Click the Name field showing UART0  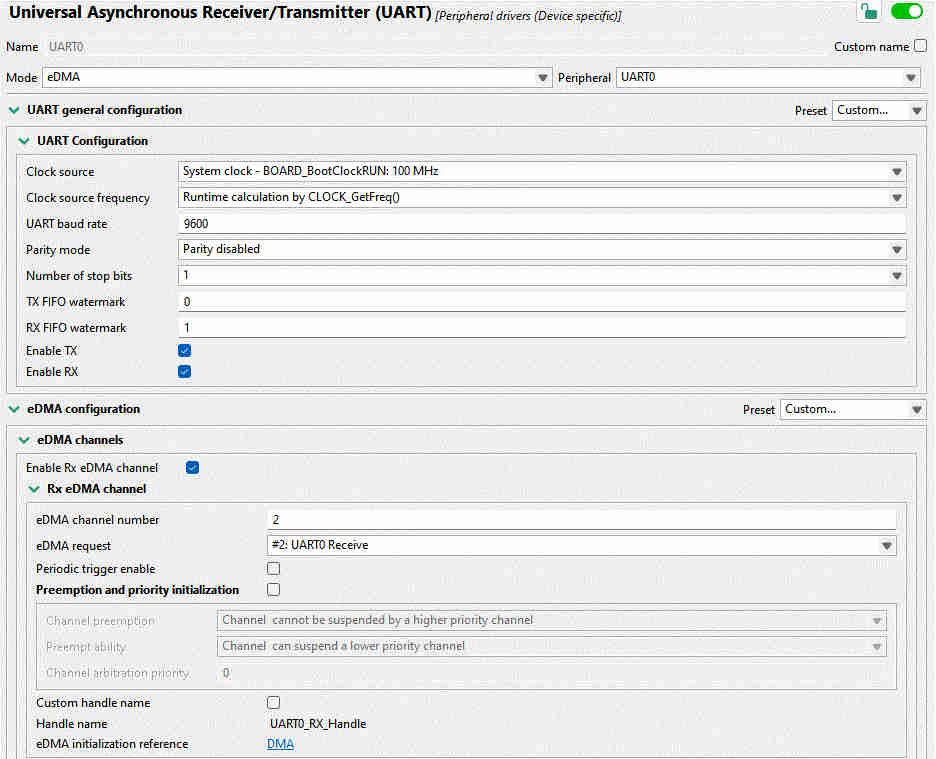66,47
